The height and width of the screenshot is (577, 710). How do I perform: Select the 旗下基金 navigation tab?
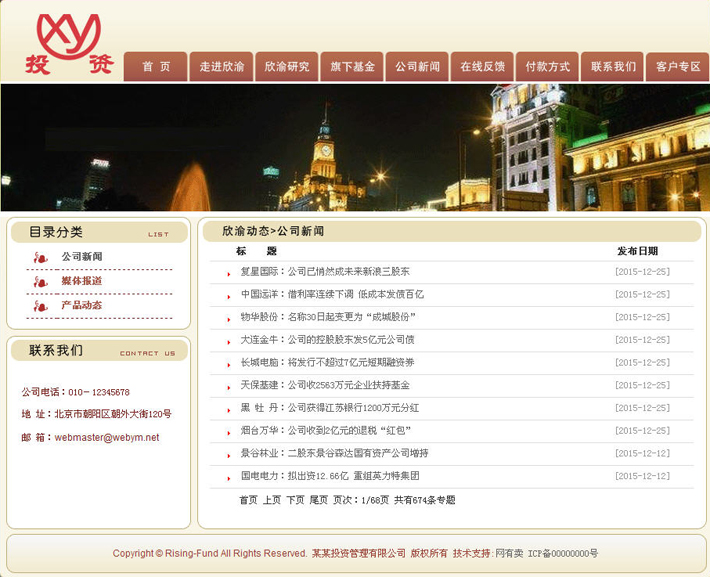click(x=352, y=67)
